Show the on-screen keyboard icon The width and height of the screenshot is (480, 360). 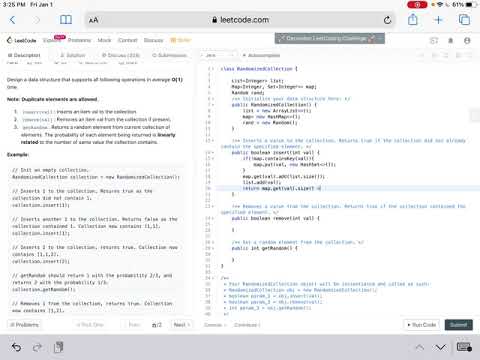click(464, 347)
